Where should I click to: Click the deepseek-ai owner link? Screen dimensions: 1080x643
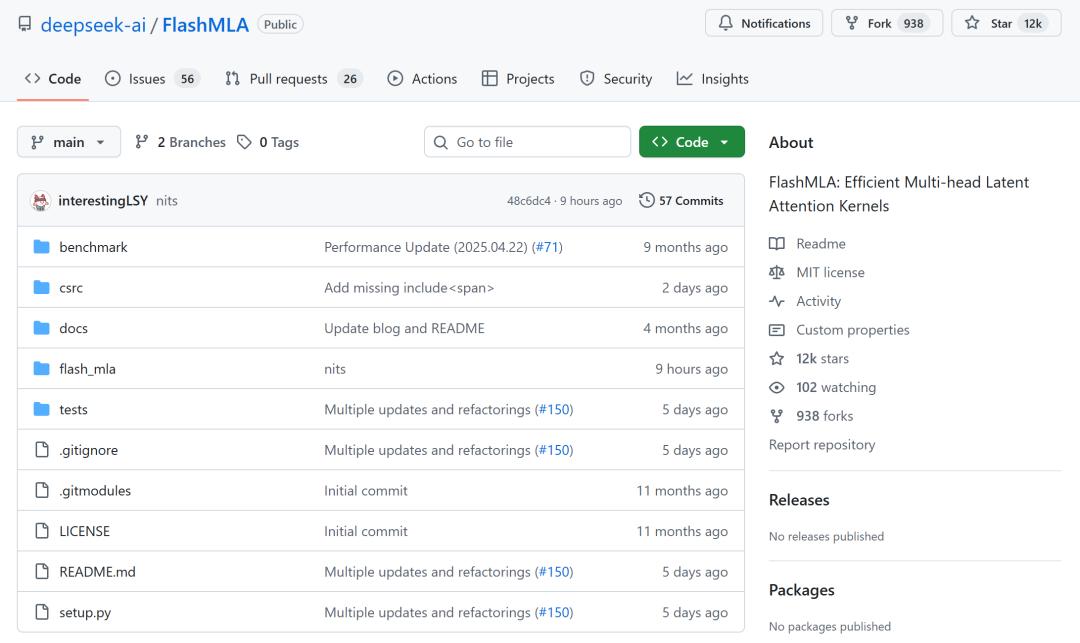pyautogui.click(x=93, y=24)
